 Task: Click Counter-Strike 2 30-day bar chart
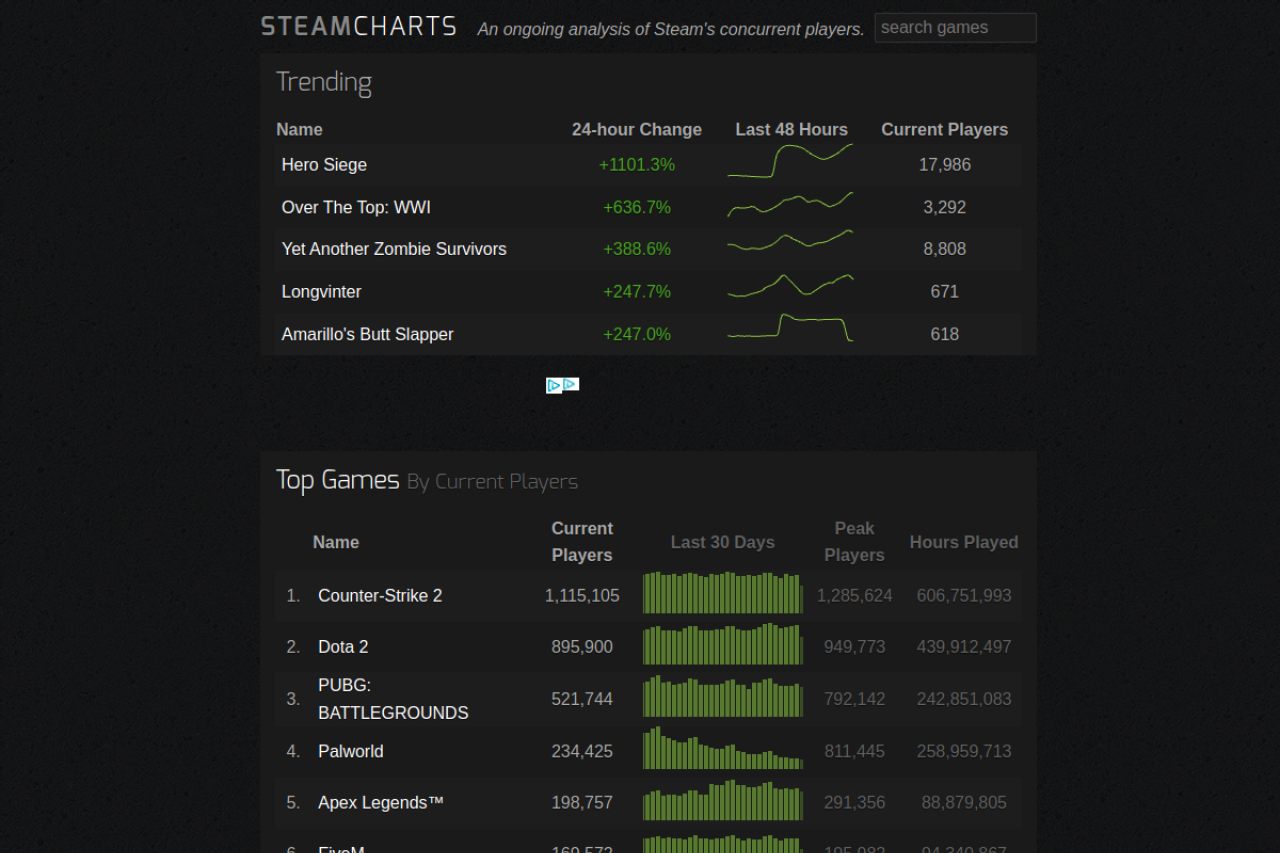(x=723, y=593)
